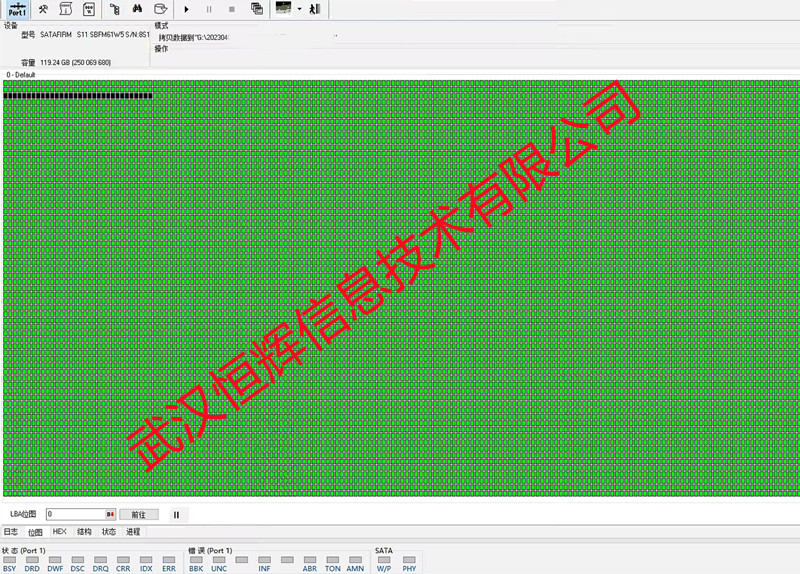Click the model text SATAFIRM S11
The height and width of the screenshot is (574, 800).
point(64,35)
